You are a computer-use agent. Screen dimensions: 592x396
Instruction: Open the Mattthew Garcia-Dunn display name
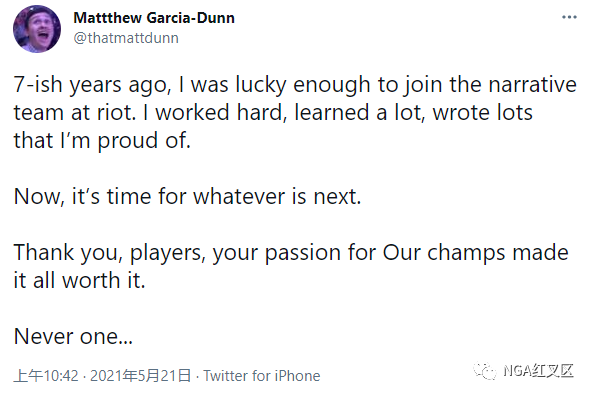click(154, 18)
